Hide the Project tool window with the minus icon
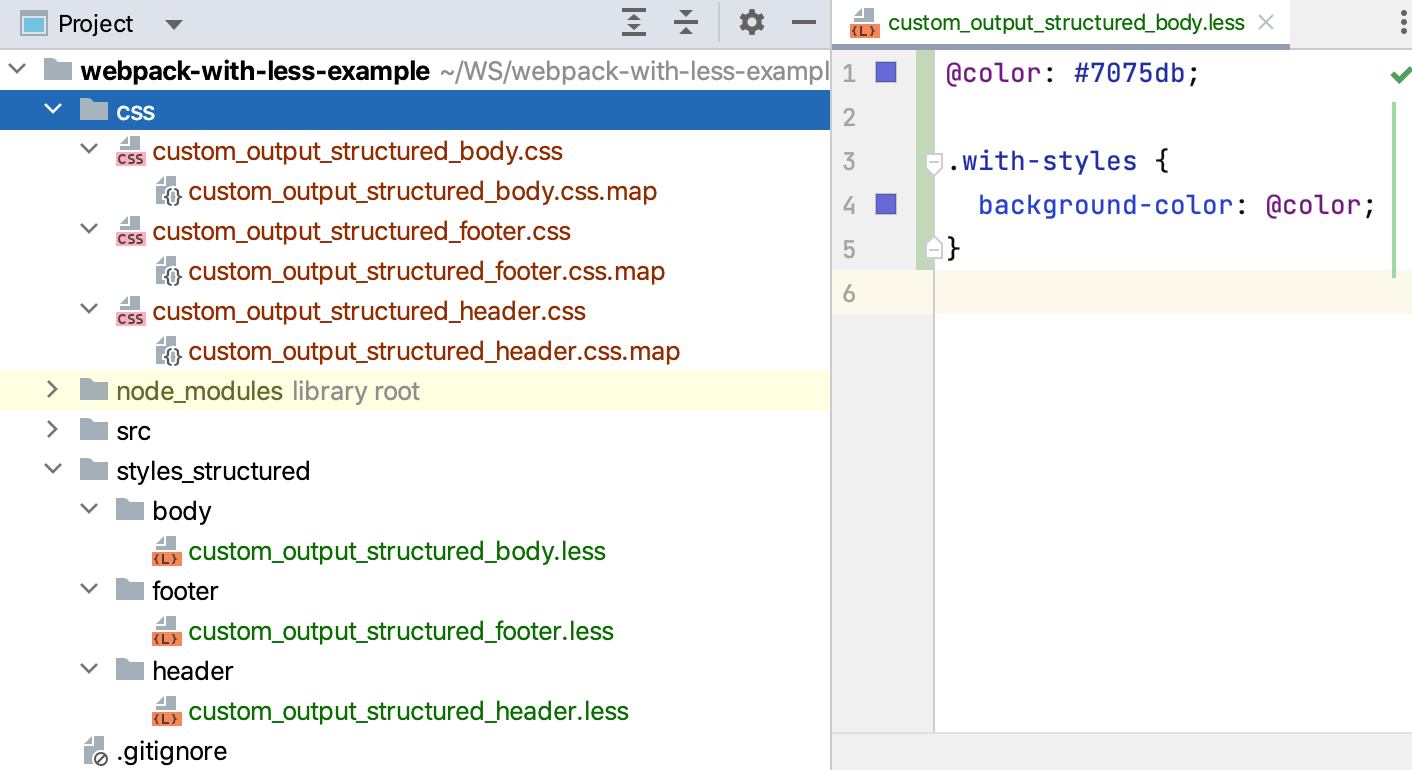Viewport: 1412px width, 770px height. click(804, 22)
